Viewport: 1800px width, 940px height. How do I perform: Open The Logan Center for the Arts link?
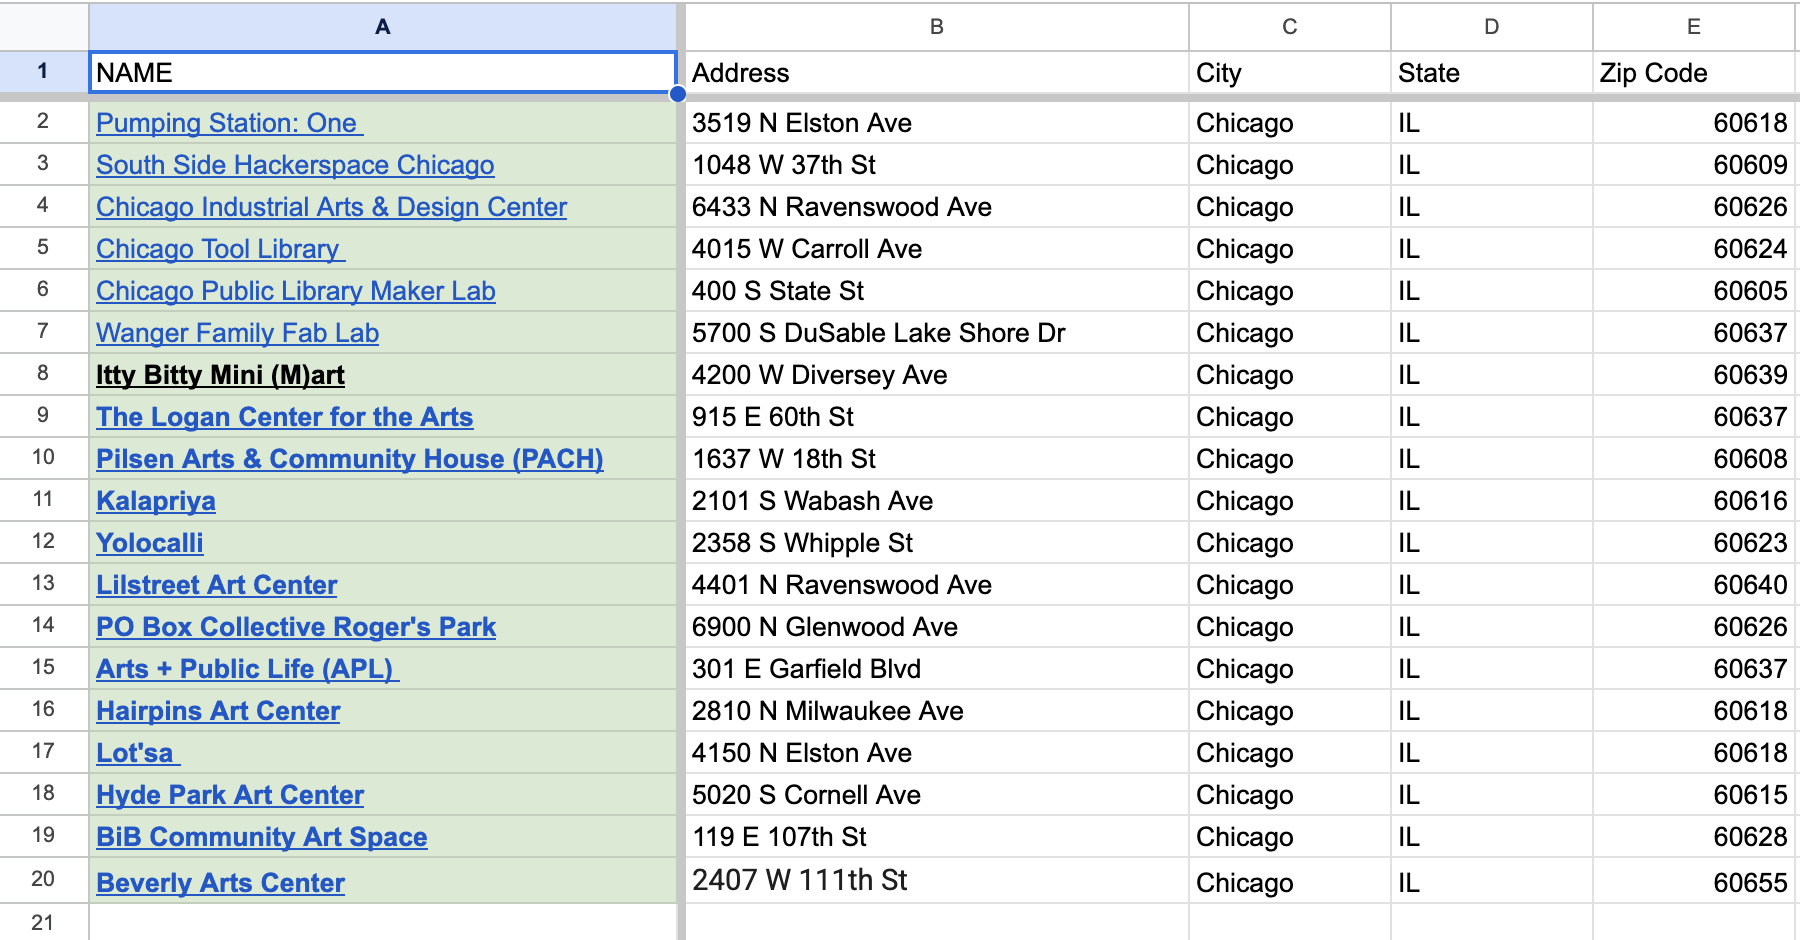(x=284, y=417)
